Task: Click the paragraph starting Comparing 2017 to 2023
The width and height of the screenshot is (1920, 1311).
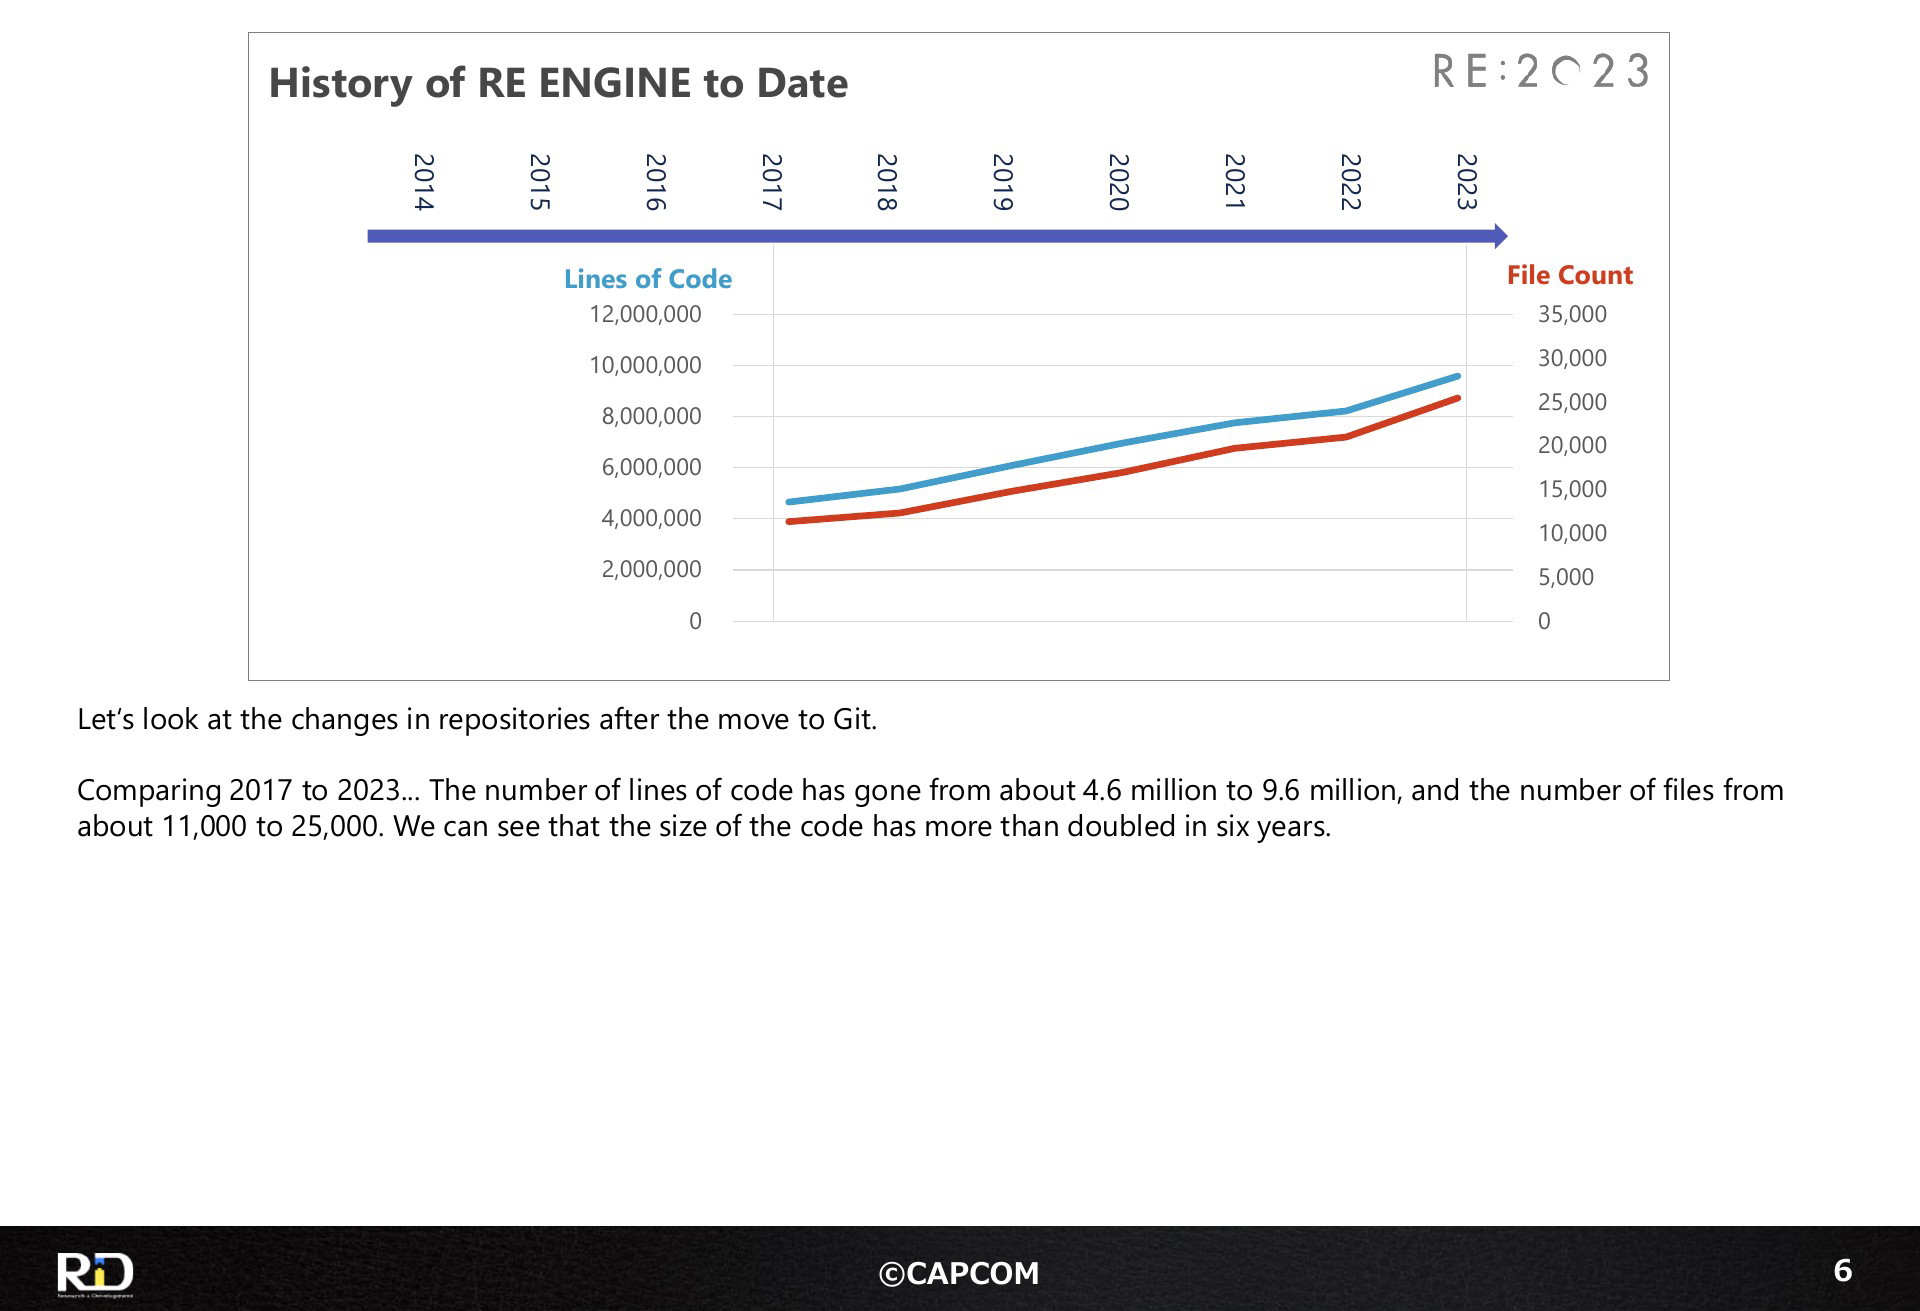Action: point(930,808)
